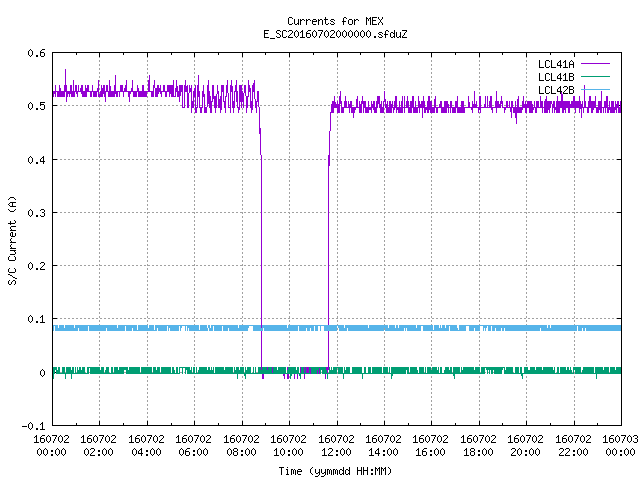Image resolution: width=640 pixels, height=480 pixels.
Task: Click the y-axis tick value 0.2
Action: [36, 266]
